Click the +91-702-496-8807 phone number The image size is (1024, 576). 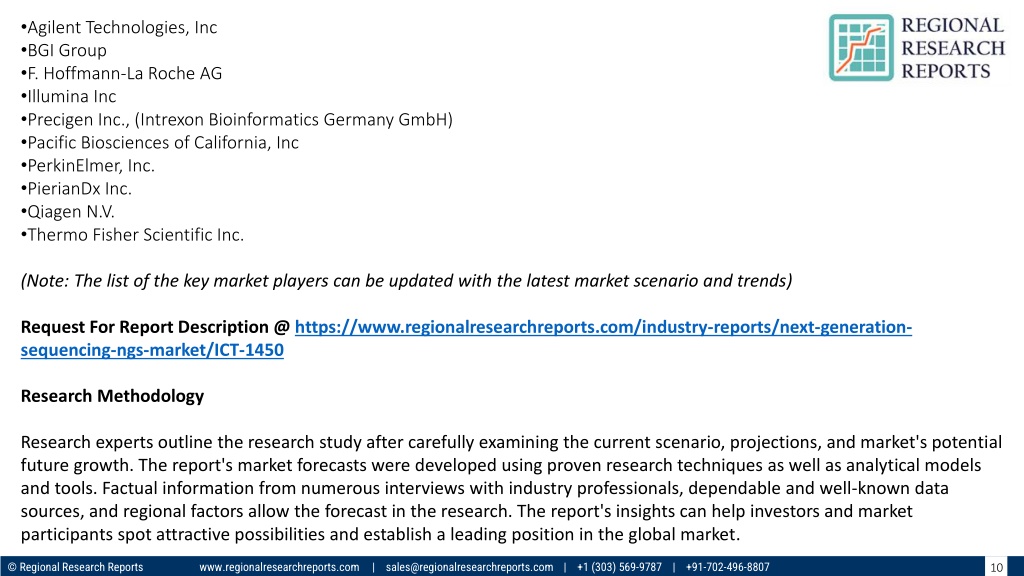coord(728,567)
